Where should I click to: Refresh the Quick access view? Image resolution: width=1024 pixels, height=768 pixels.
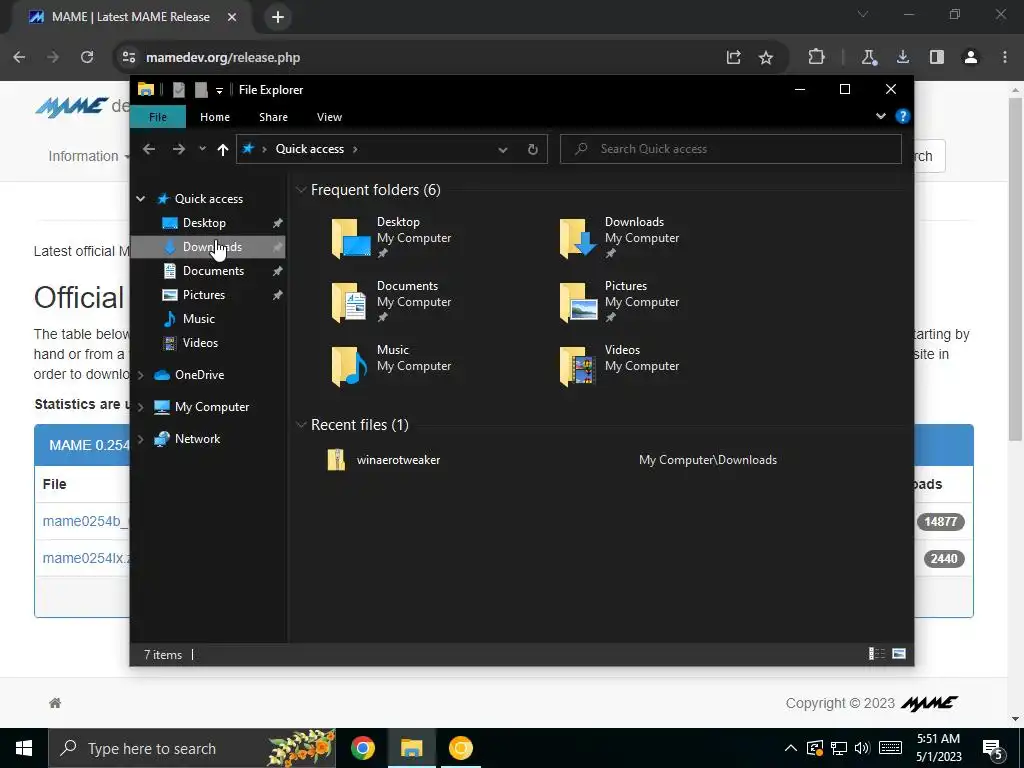tap(533, 150)
